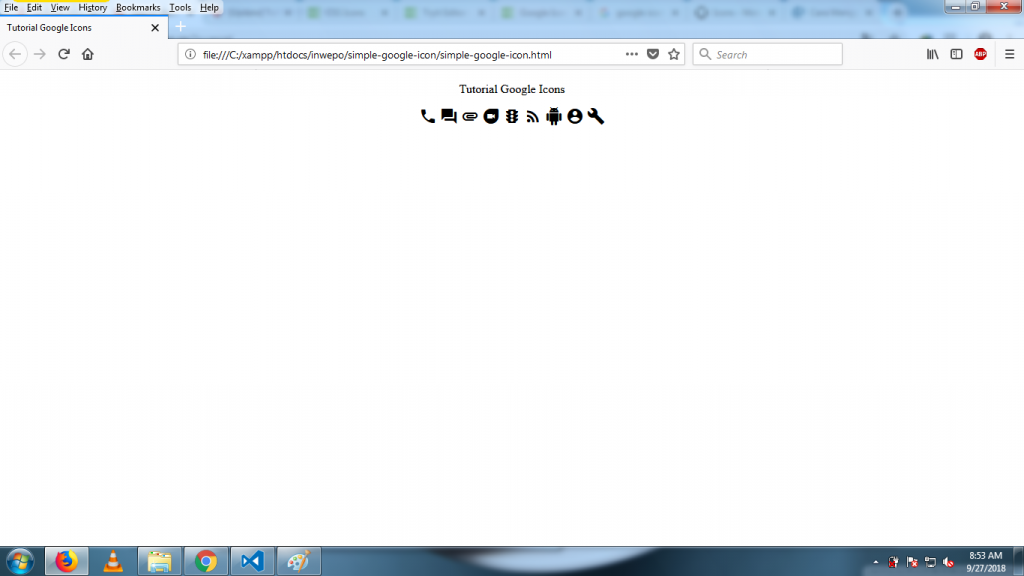The width and height of the screenshot is (1024, 576).
Task: Click the Android robot icon
Action: tap(554, 116)
